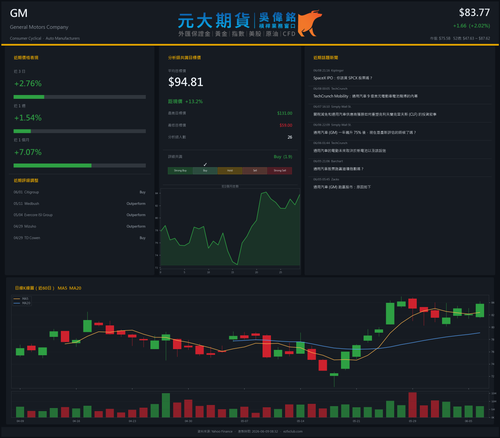The width and height of the screenshot is (500, 438).
Task: Click the volume bar chart below candlesticks
Action: [x=250, y=405]
